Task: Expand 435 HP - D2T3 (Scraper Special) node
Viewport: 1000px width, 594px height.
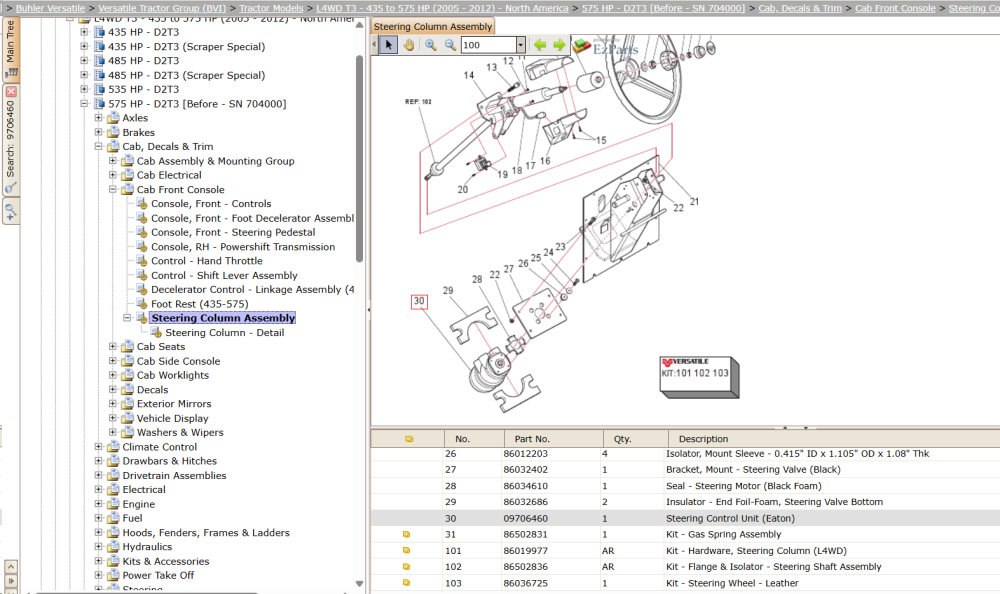Action: coord(84,46)
